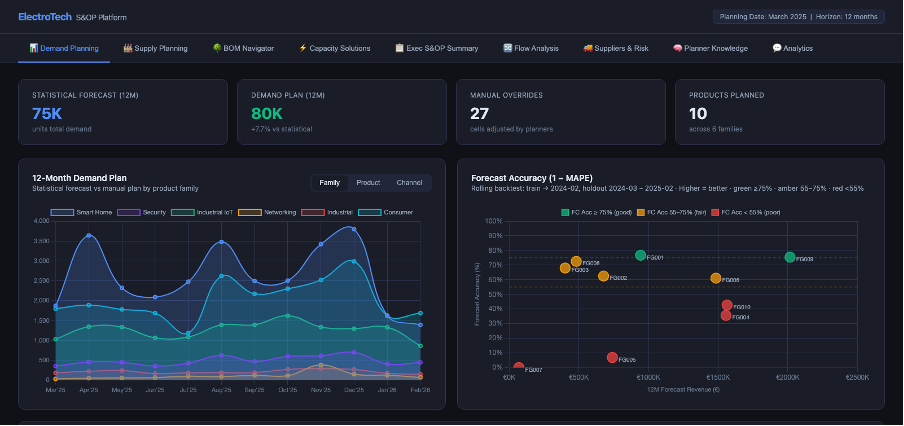Go to the Capacity Solutions tab
The width and height of the screenshot is (904, 426).
[334, 48]
